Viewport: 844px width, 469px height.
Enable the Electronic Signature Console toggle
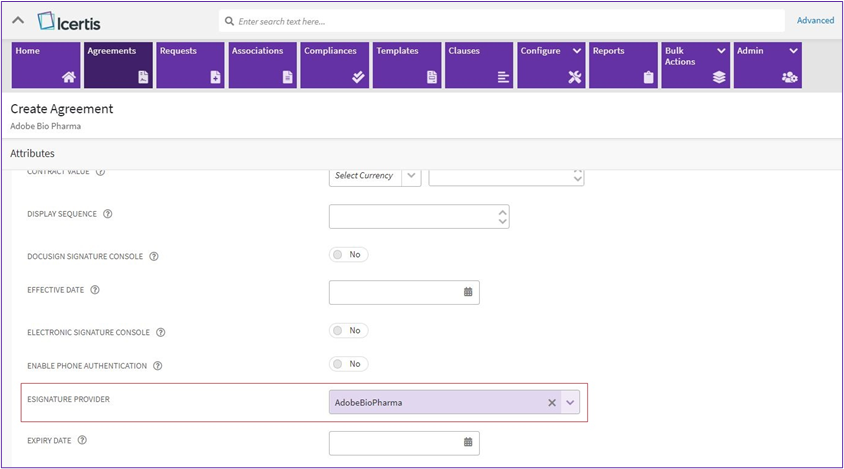tap(348, 331)
